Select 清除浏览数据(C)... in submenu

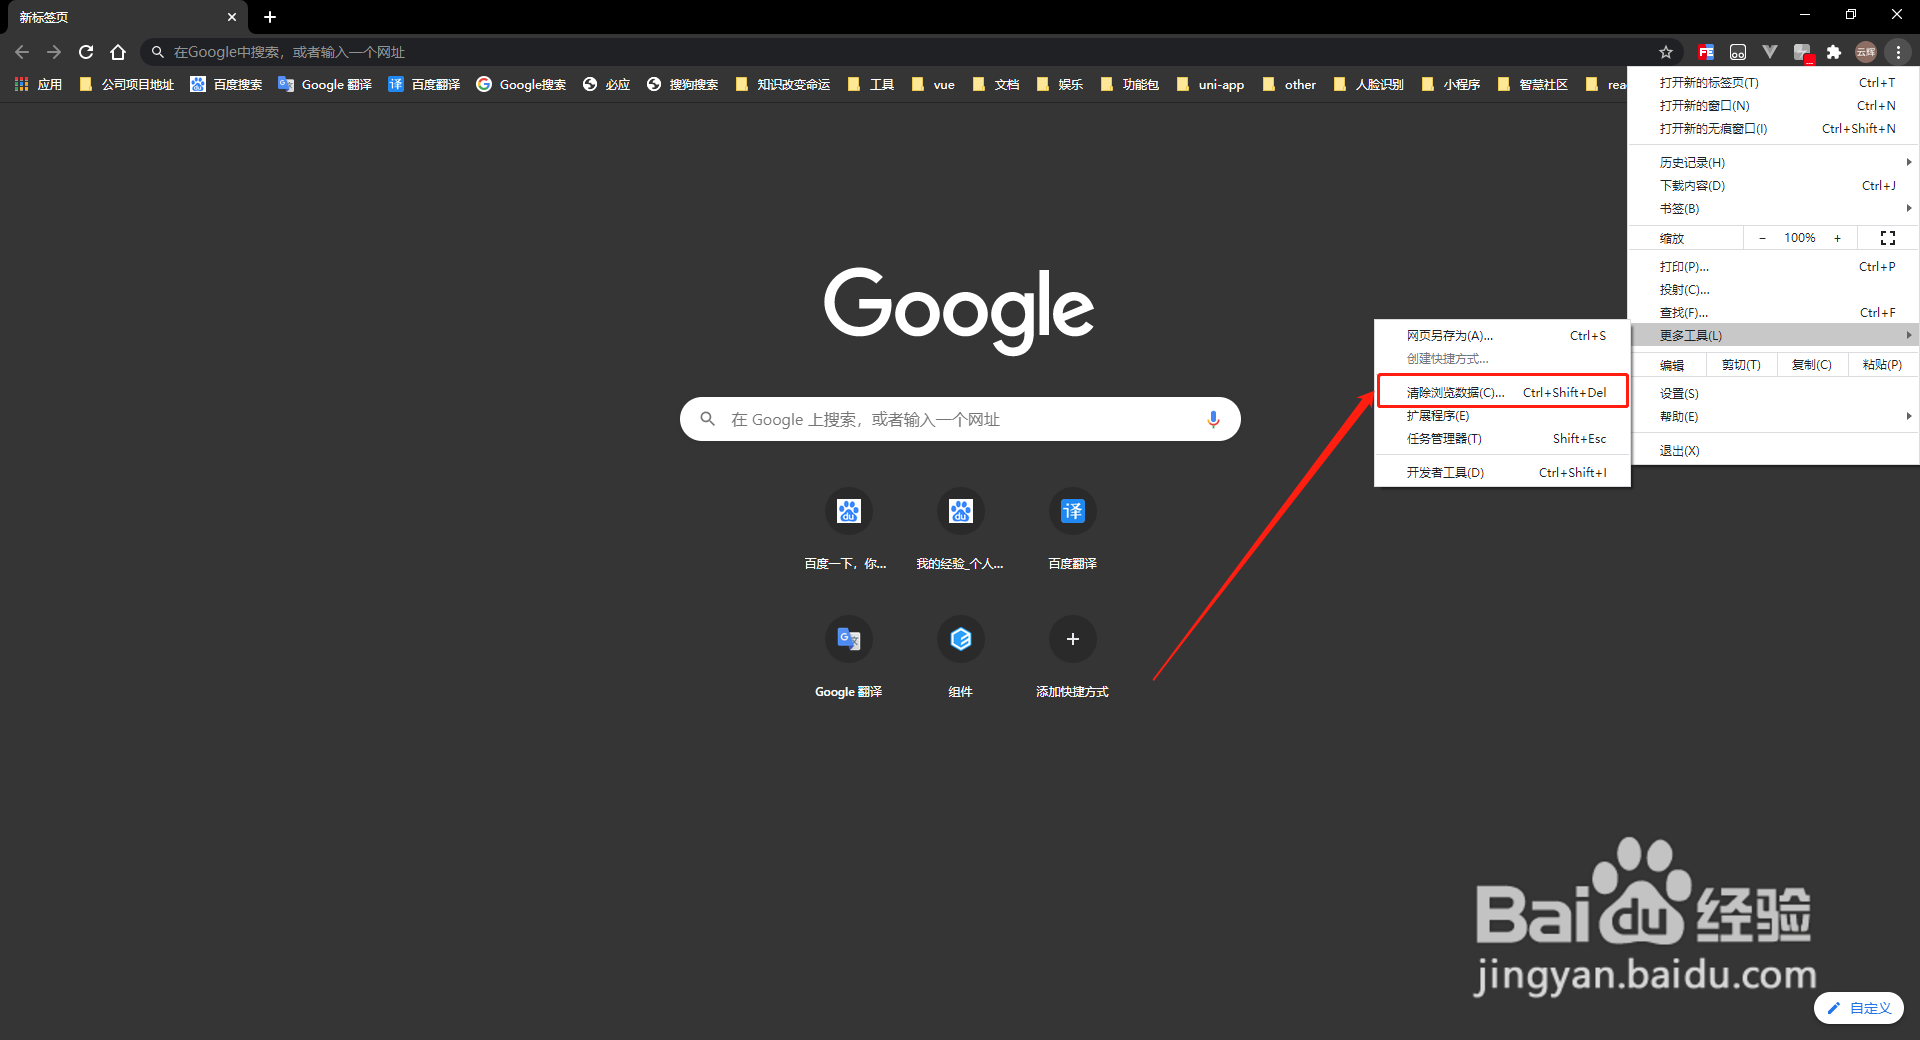point(1503,392)
